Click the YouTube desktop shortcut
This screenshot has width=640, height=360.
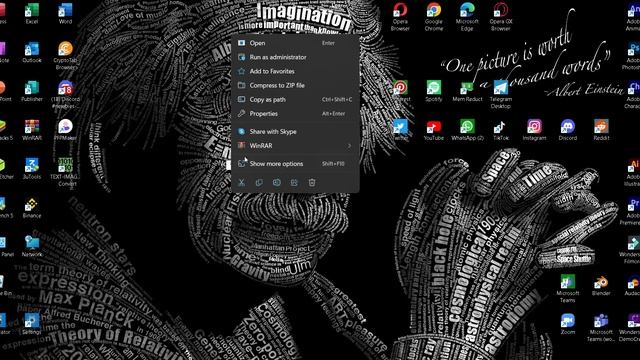tap(433, 130)
